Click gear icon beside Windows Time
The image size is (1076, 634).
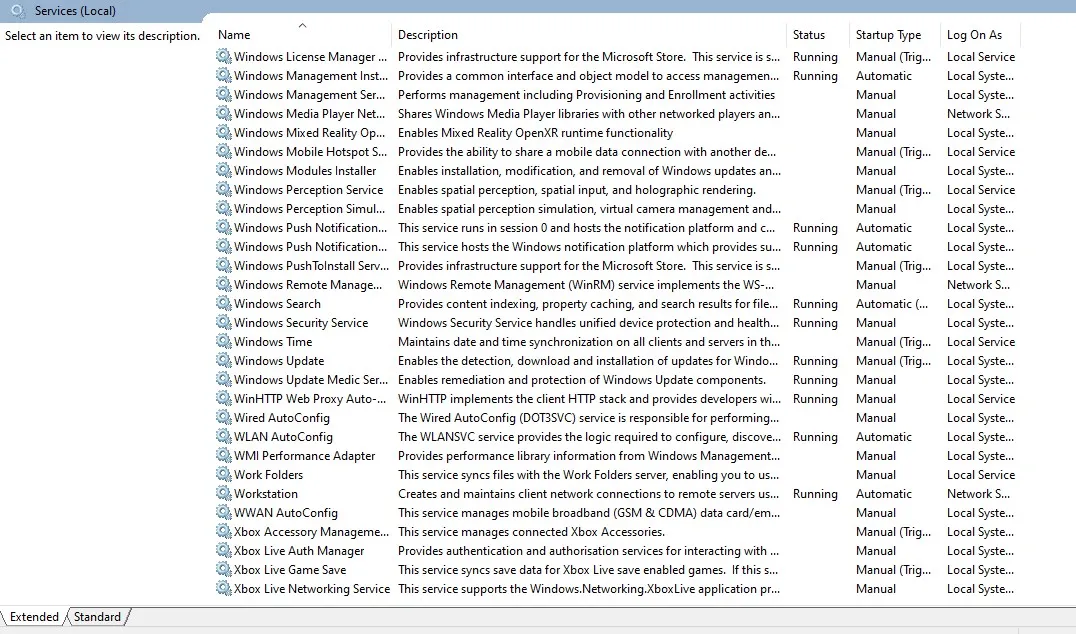[224, 341]
